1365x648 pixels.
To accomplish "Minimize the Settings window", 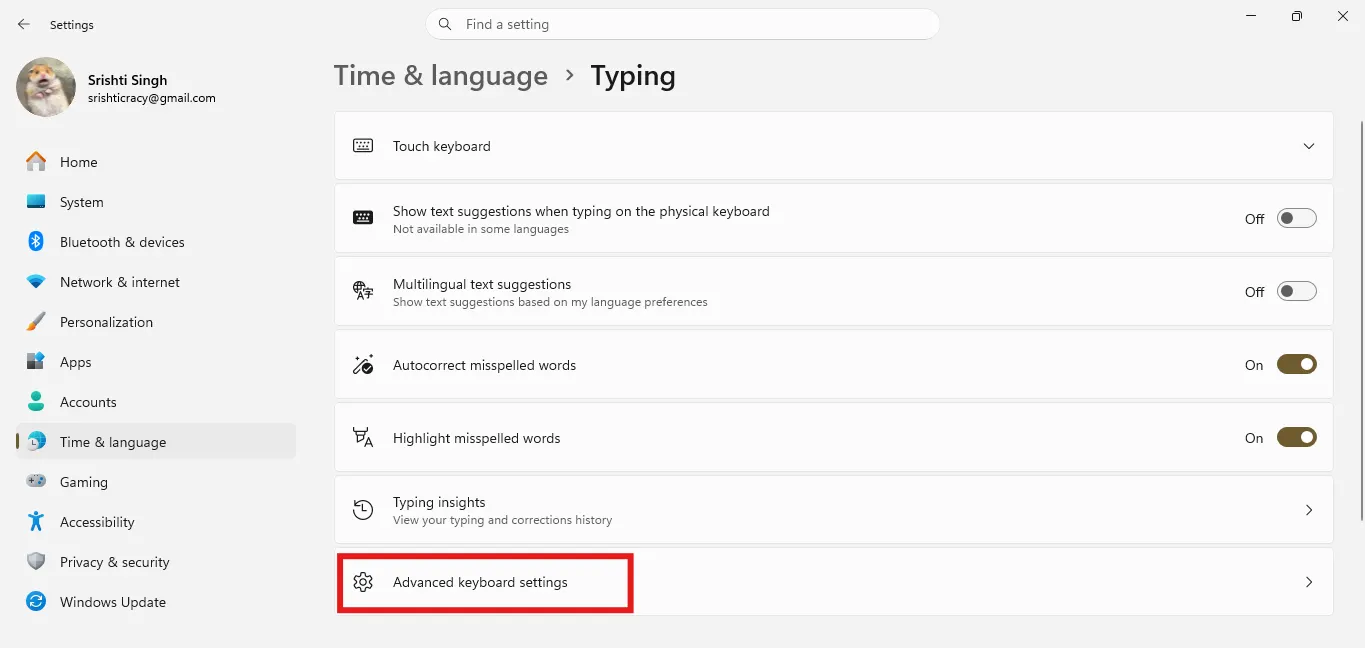I will coord(1251,16).
